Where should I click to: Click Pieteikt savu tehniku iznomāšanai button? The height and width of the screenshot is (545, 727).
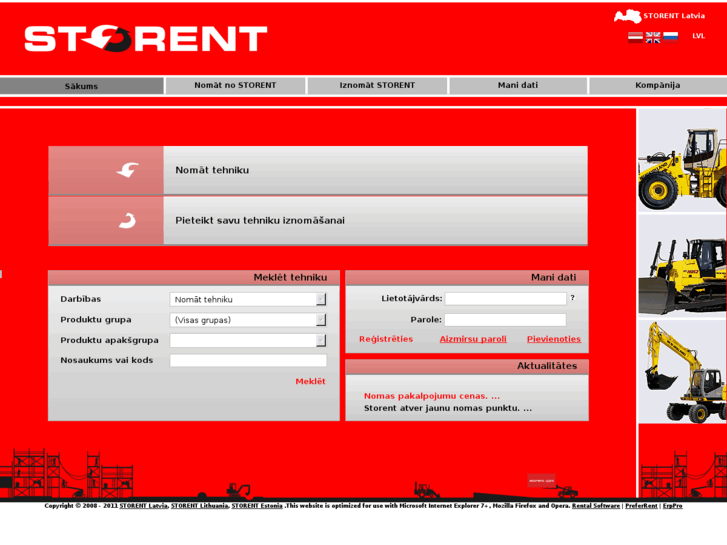(318, 221)
